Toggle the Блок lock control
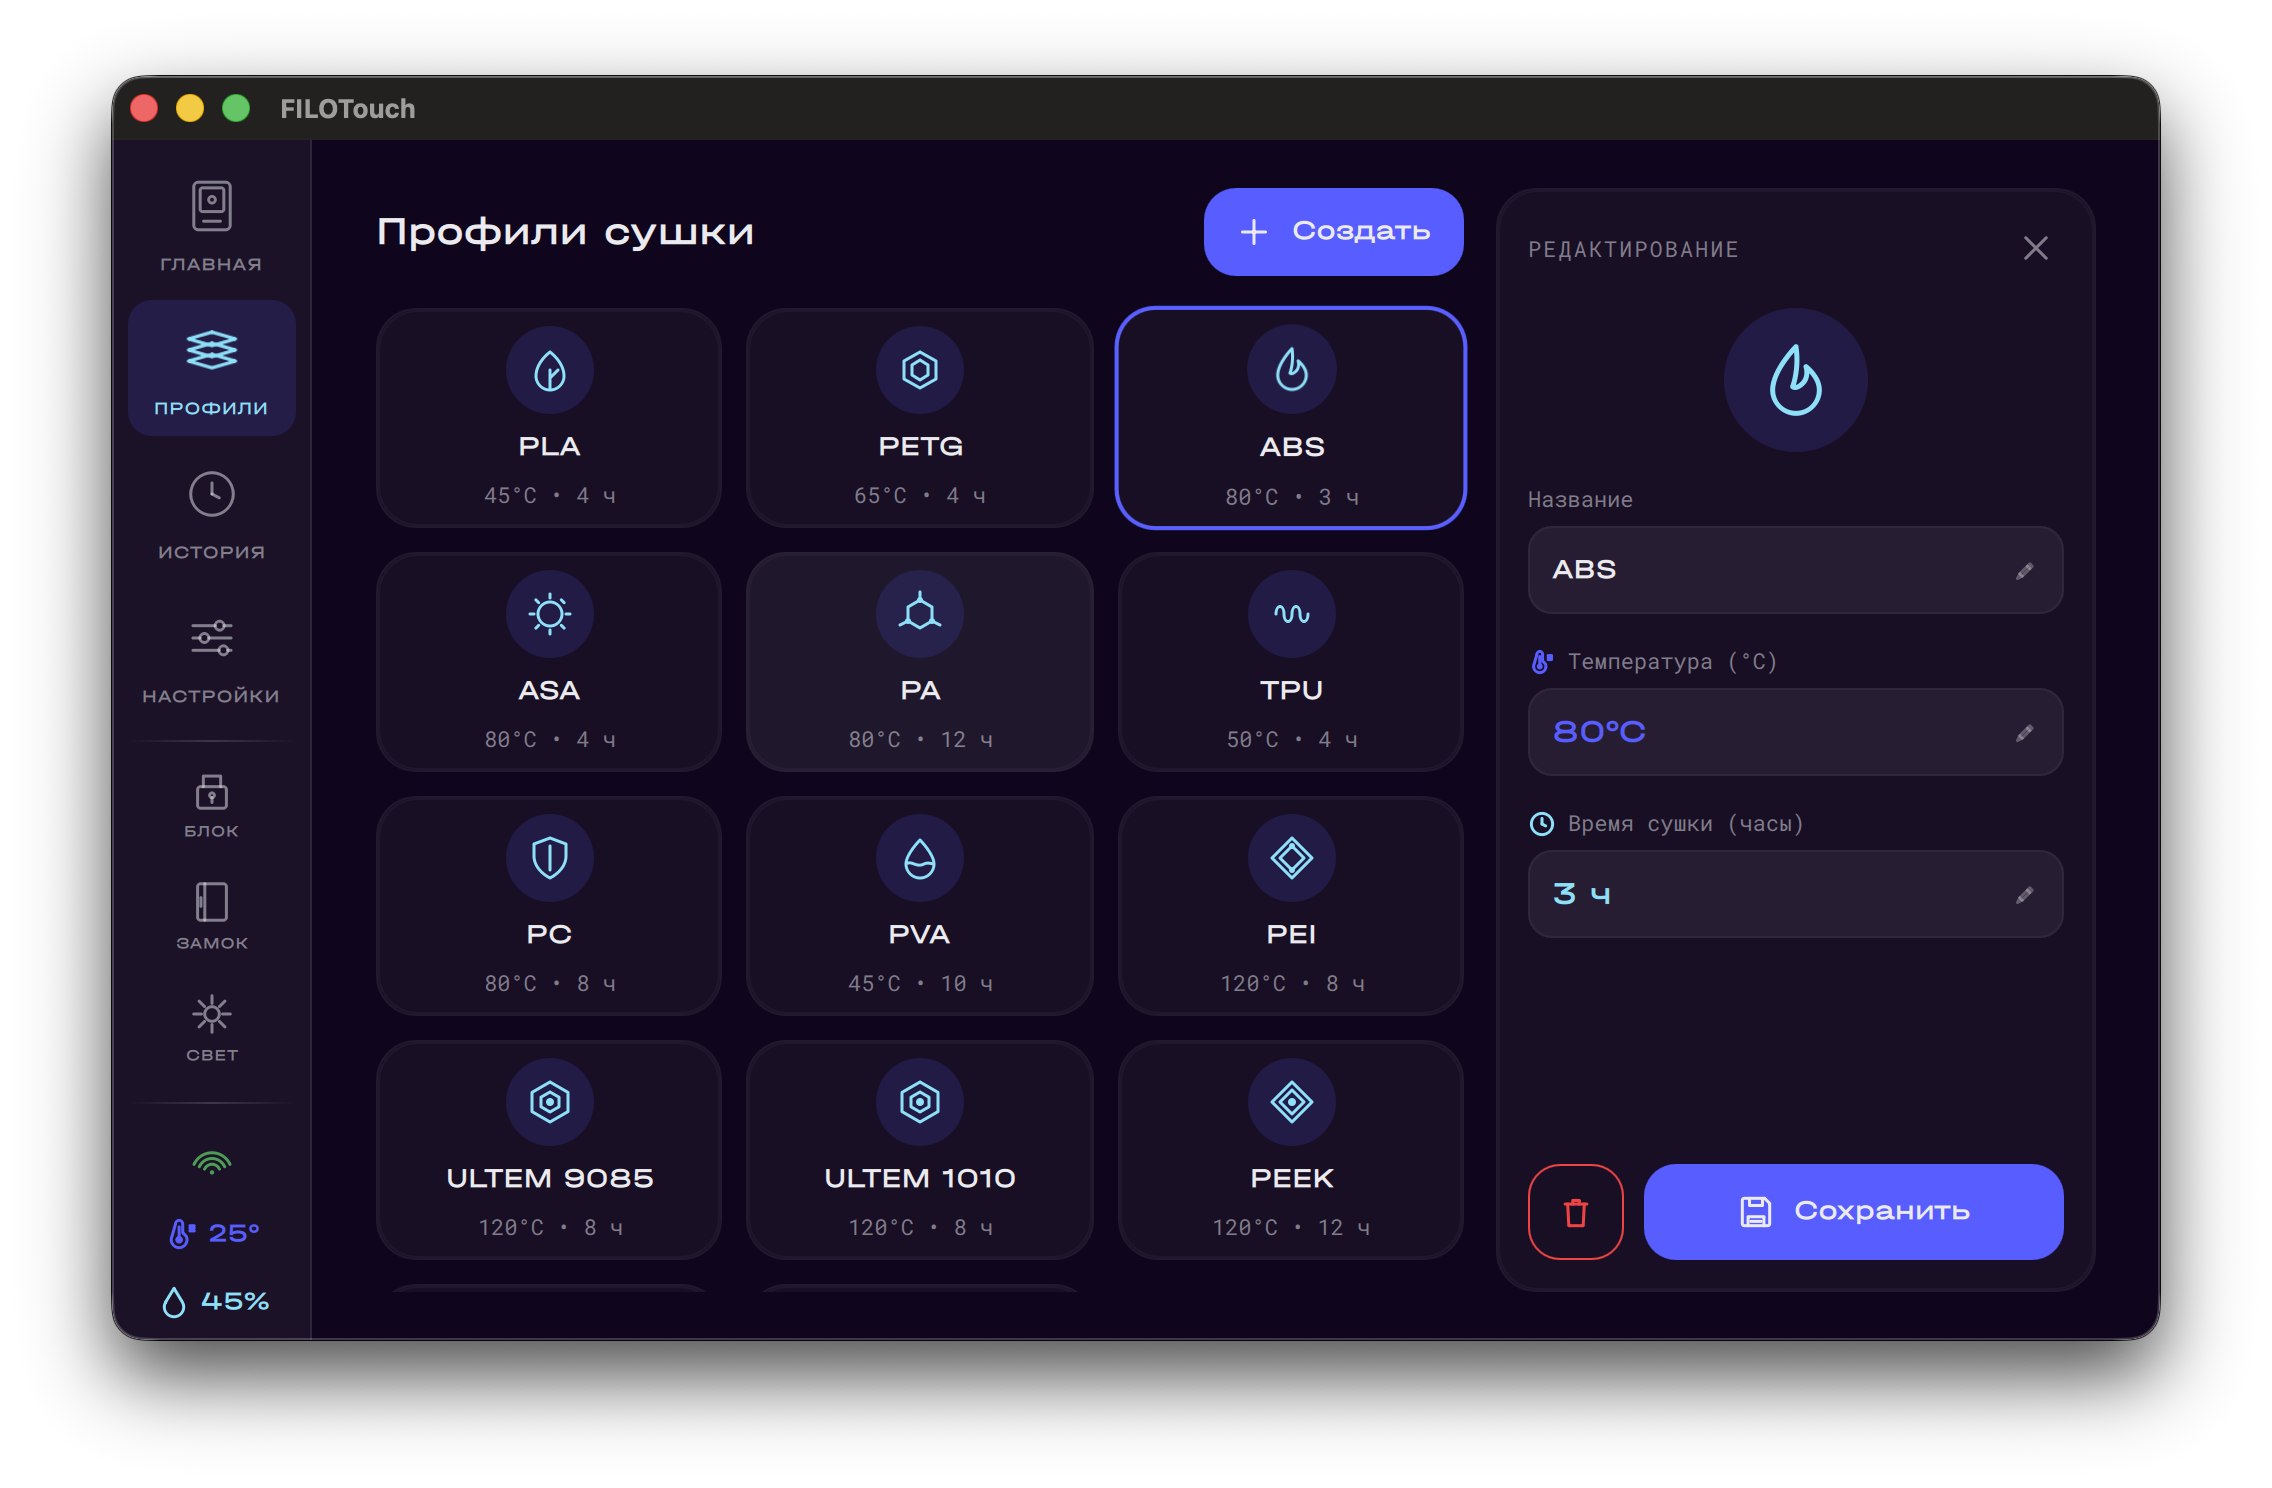 tap(211, 805)
